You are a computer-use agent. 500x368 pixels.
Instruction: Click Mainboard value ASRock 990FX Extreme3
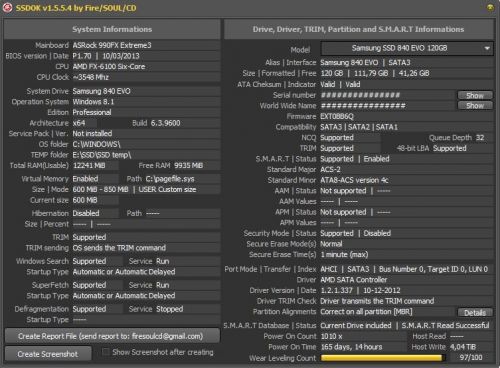click(x=112, y=45)
